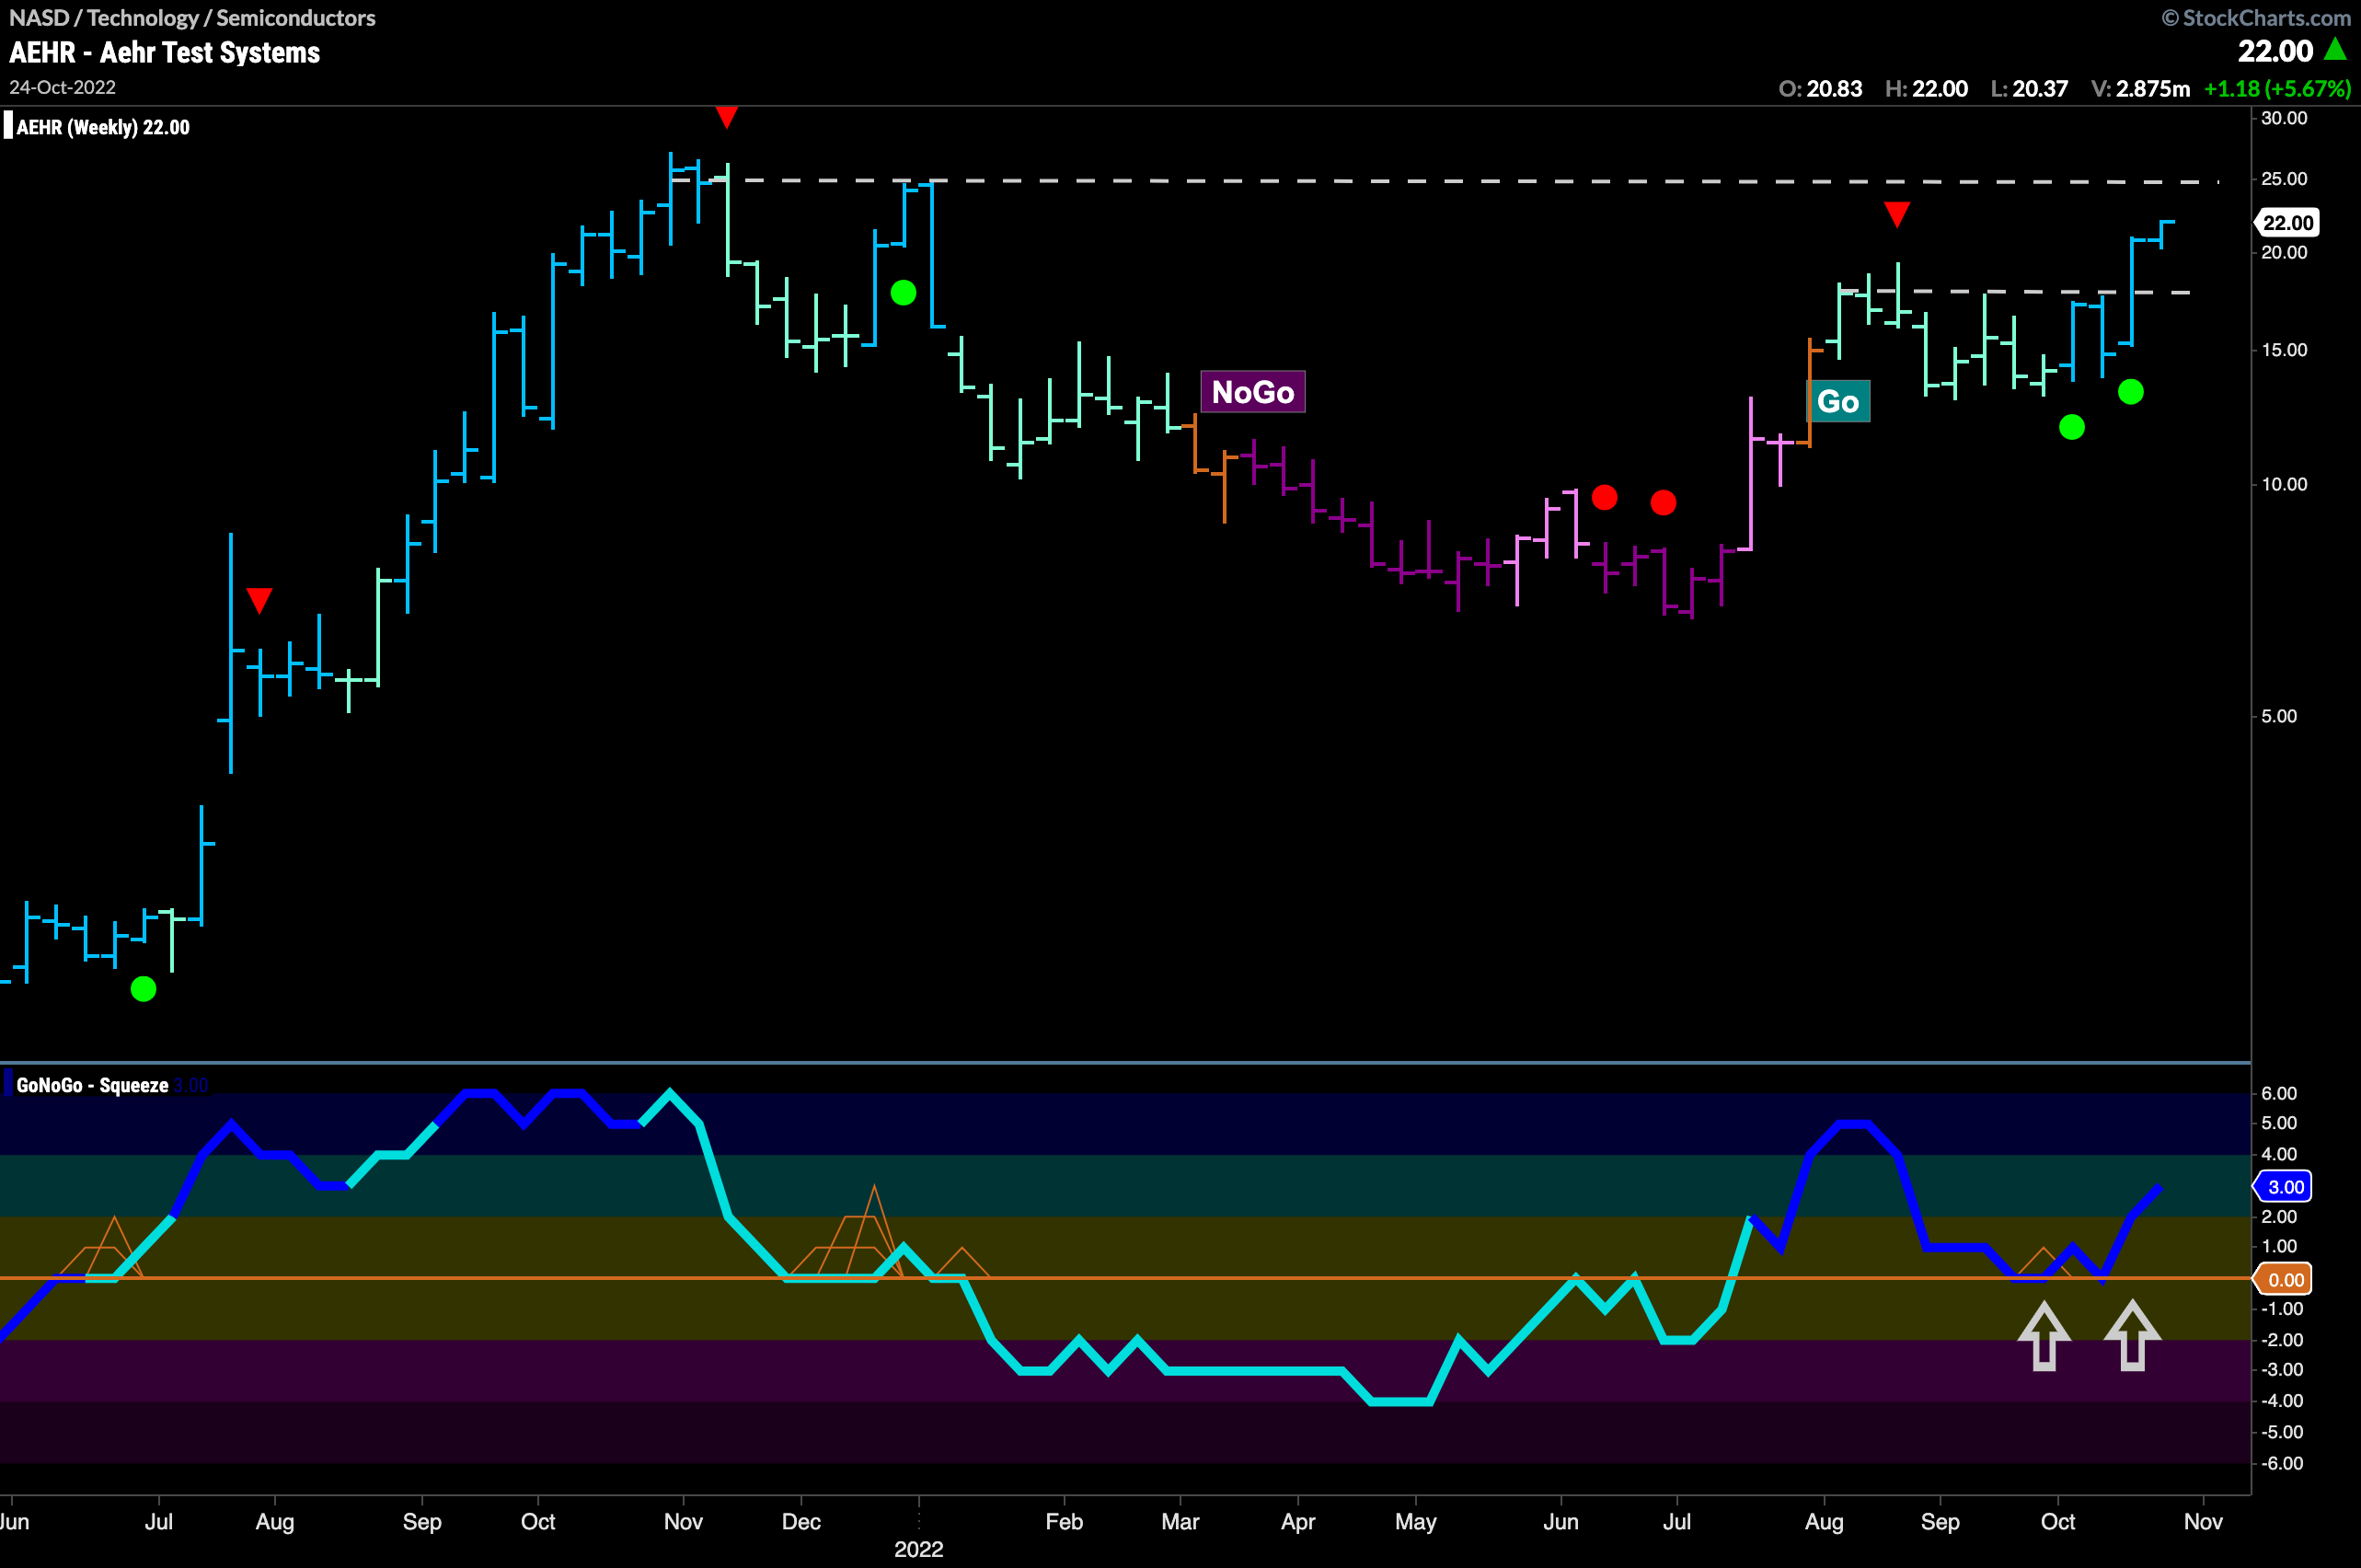2361x1568 pixels.
Task: Click the '© StockCharts.com' text
Action: (x=2256, y=17)
